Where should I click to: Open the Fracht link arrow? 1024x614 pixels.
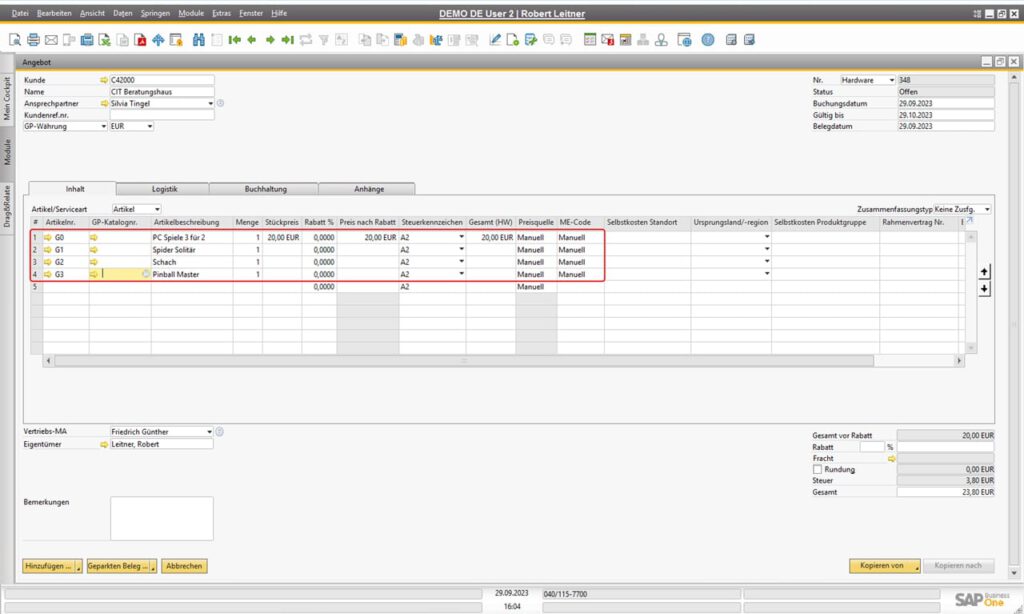891,459
